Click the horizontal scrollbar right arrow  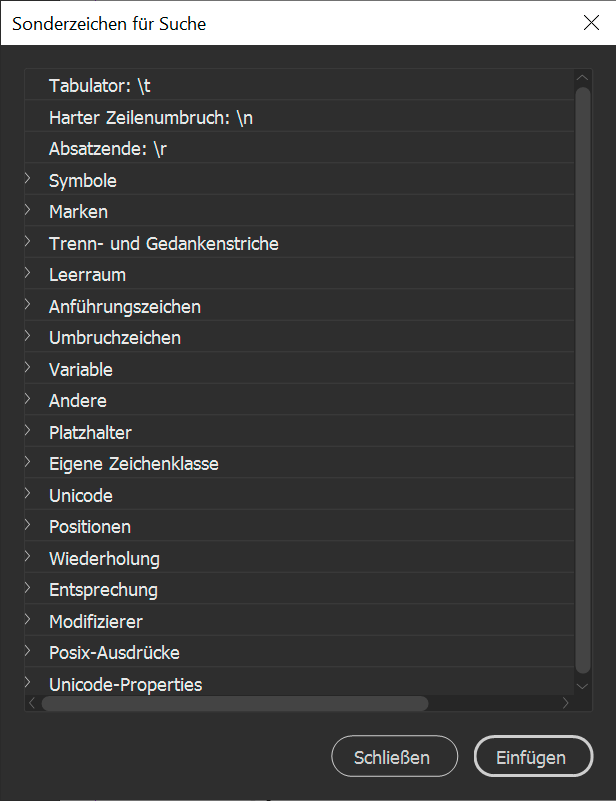pos(565,703)
